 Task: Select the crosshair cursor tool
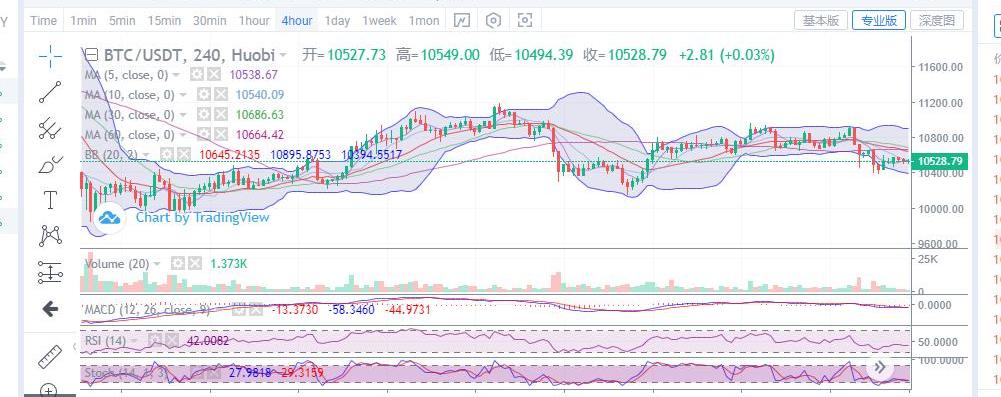click(x=50, y=57)
